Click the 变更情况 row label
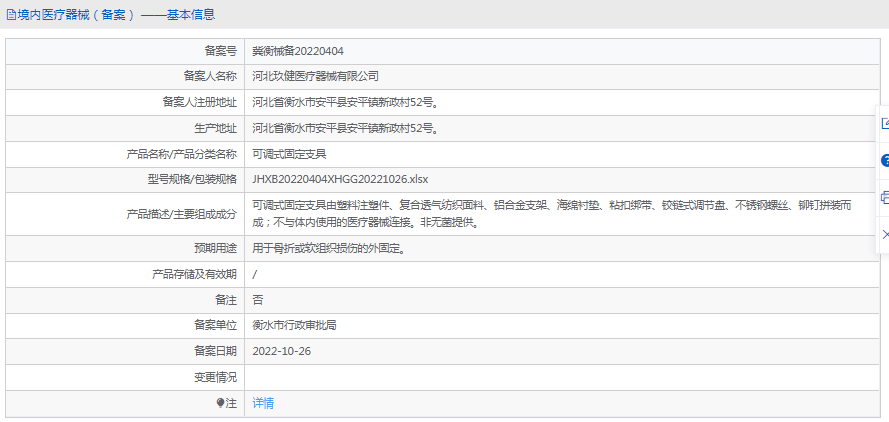Image resolution: width=889 pixels, height=422 pixels. coord(215,377)
